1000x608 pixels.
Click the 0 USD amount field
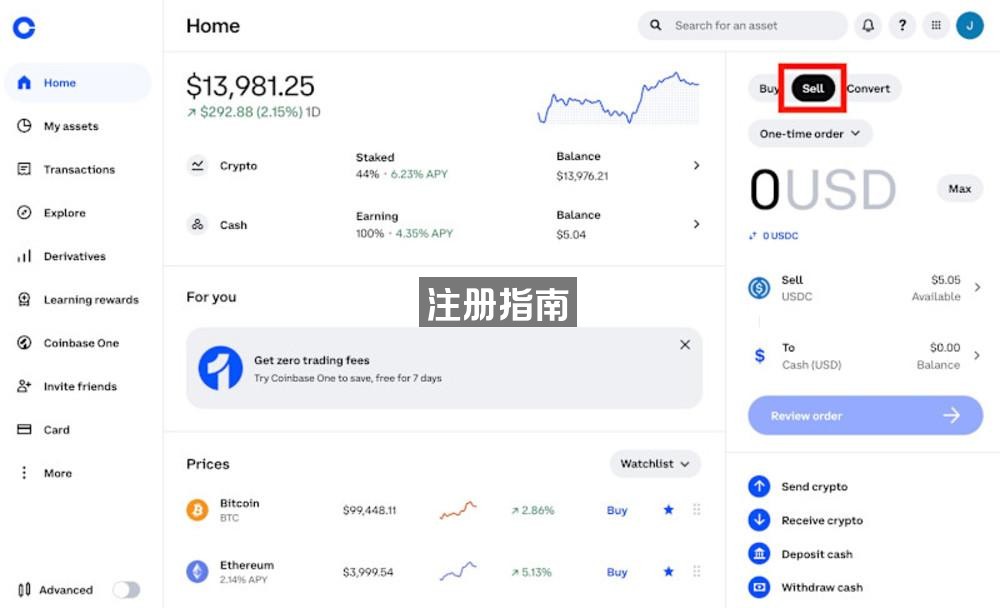click(823, 189)
